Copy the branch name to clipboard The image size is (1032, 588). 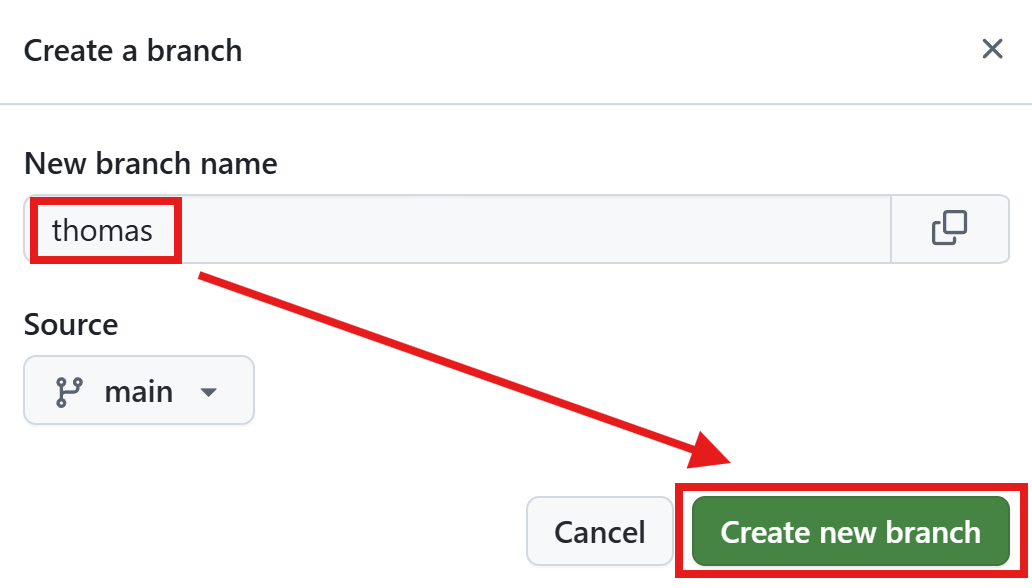coord(949,229)
